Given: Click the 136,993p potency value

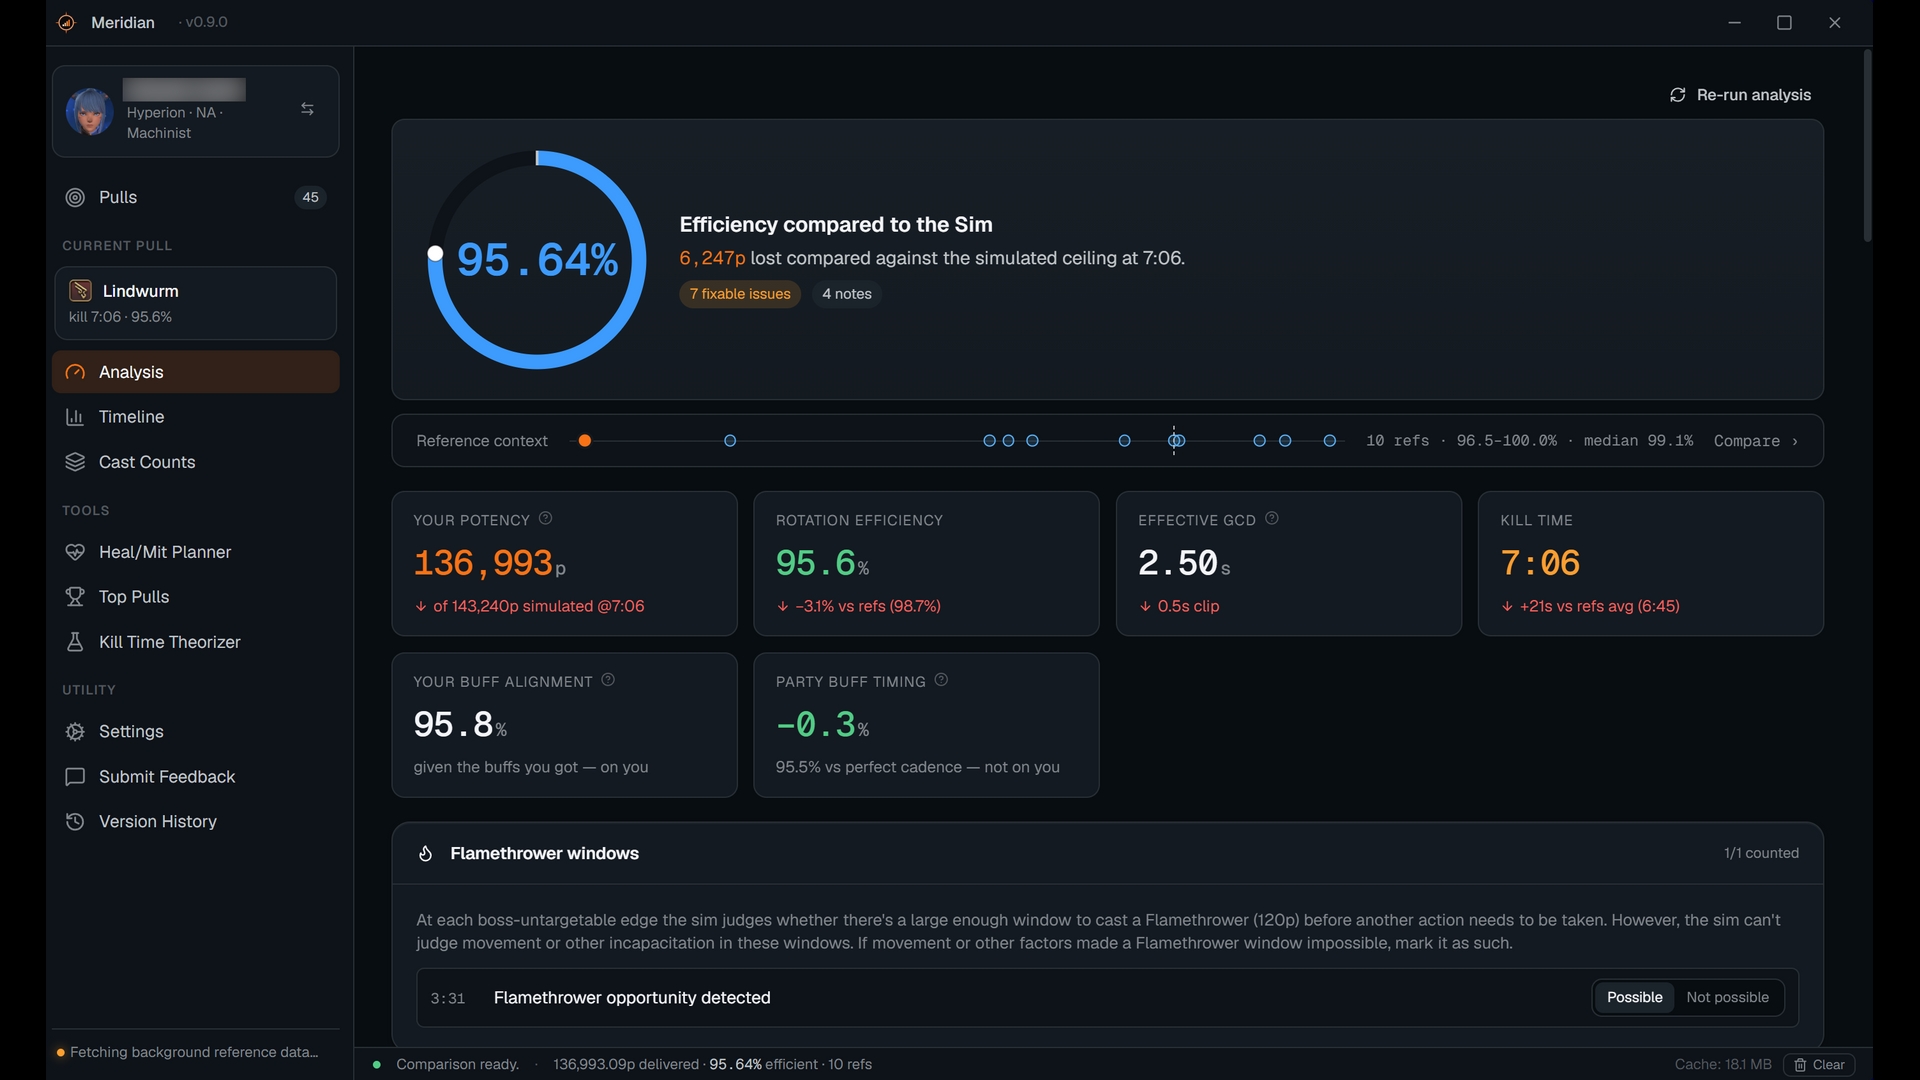Looking at the screenshot, I should [x=490, y=563].
